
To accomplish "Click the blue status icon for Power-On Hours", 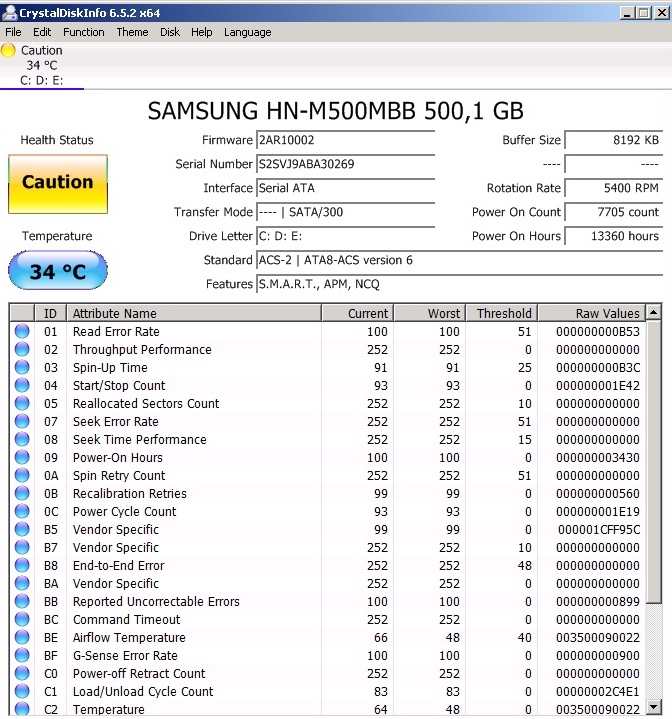I will click(x=22, y=457).
